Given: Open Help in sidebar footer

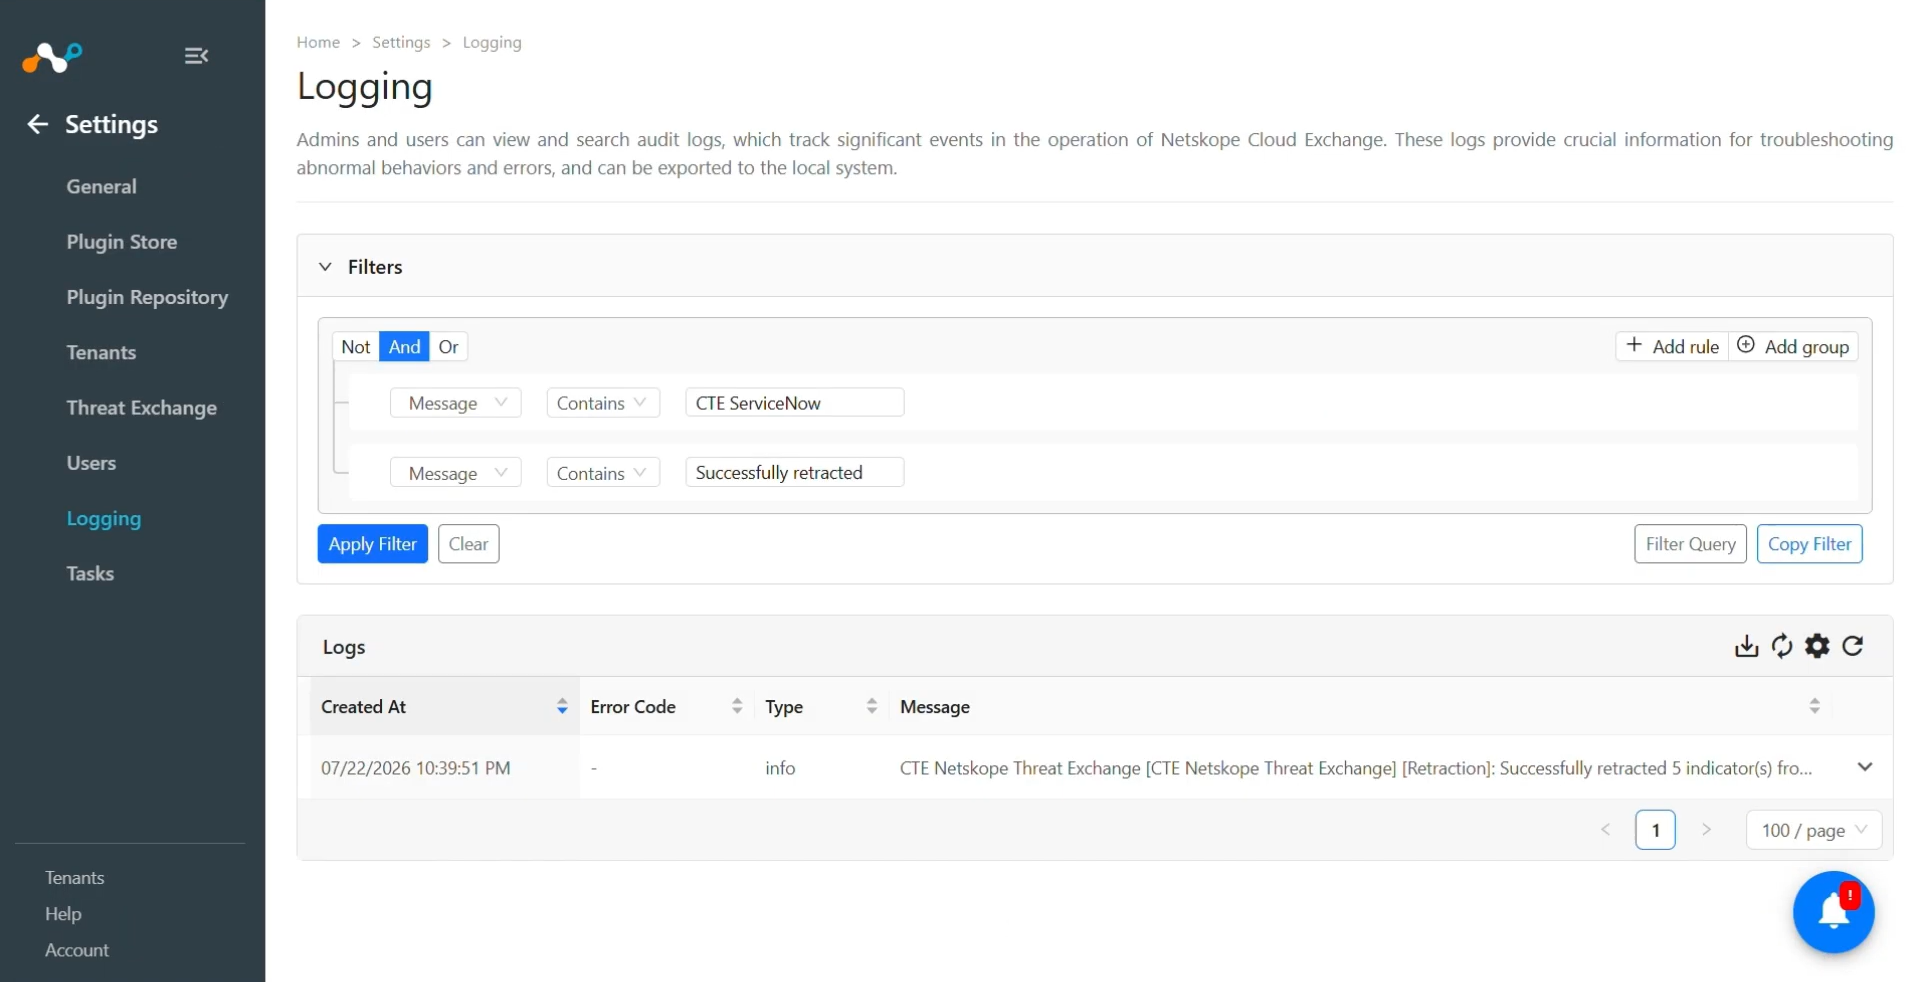Looking at the screenshot, I should coord(63,914).
